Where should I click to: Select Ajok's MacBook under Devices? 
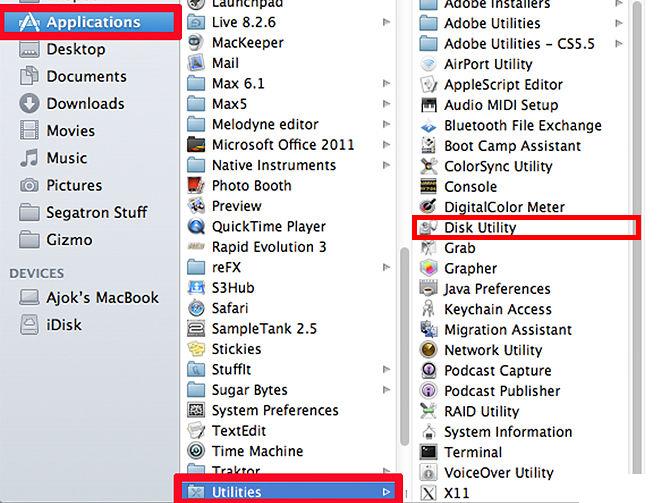pos(101,297)
